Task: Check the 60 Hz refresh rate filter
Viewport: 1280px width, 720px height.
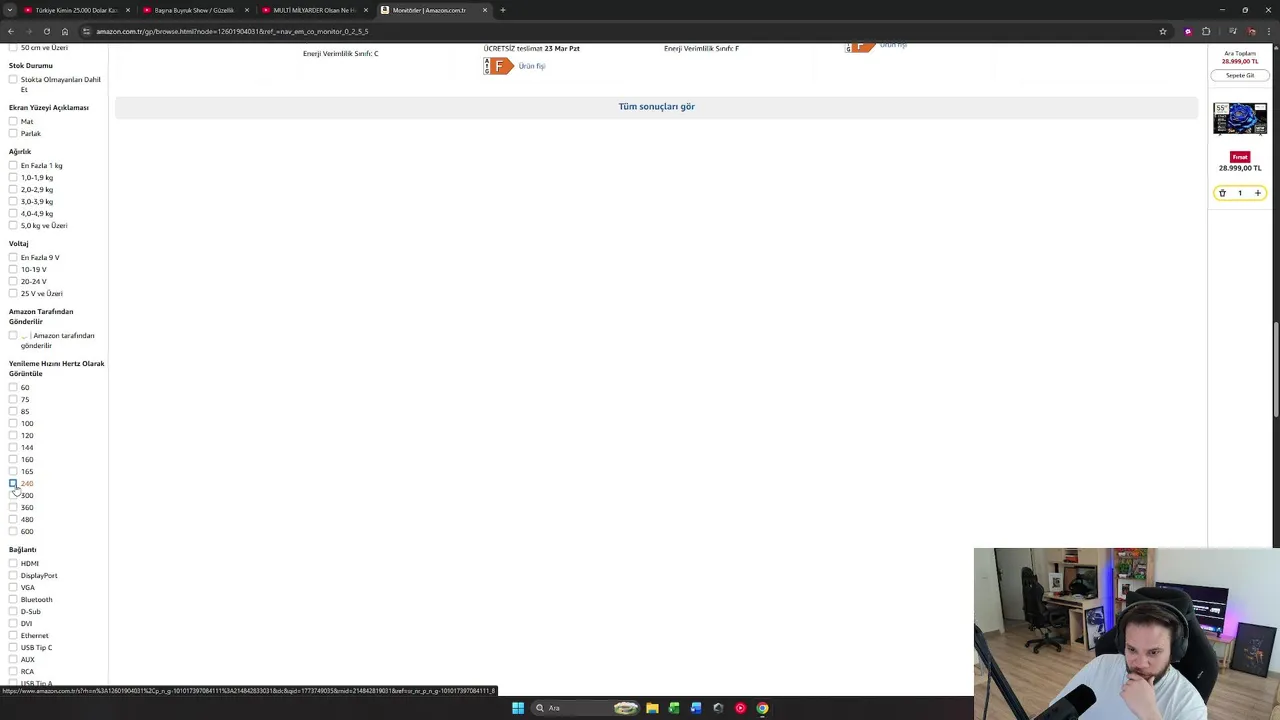Action: [13, 387]
